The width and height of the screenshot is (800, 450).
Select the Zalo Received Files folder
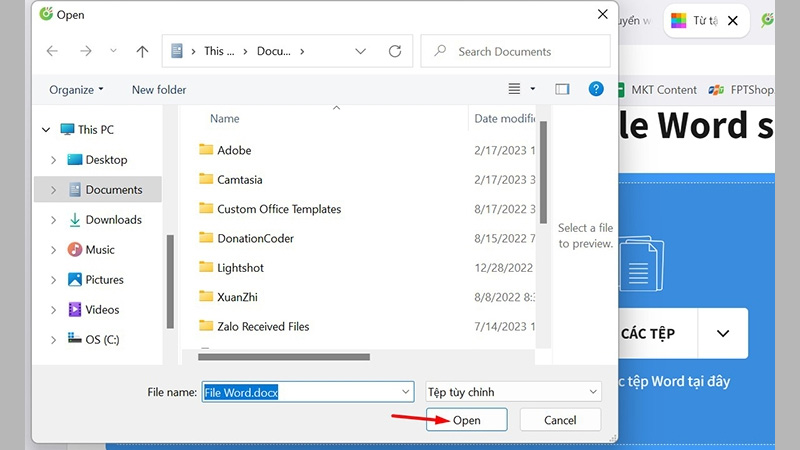(263, 326)
